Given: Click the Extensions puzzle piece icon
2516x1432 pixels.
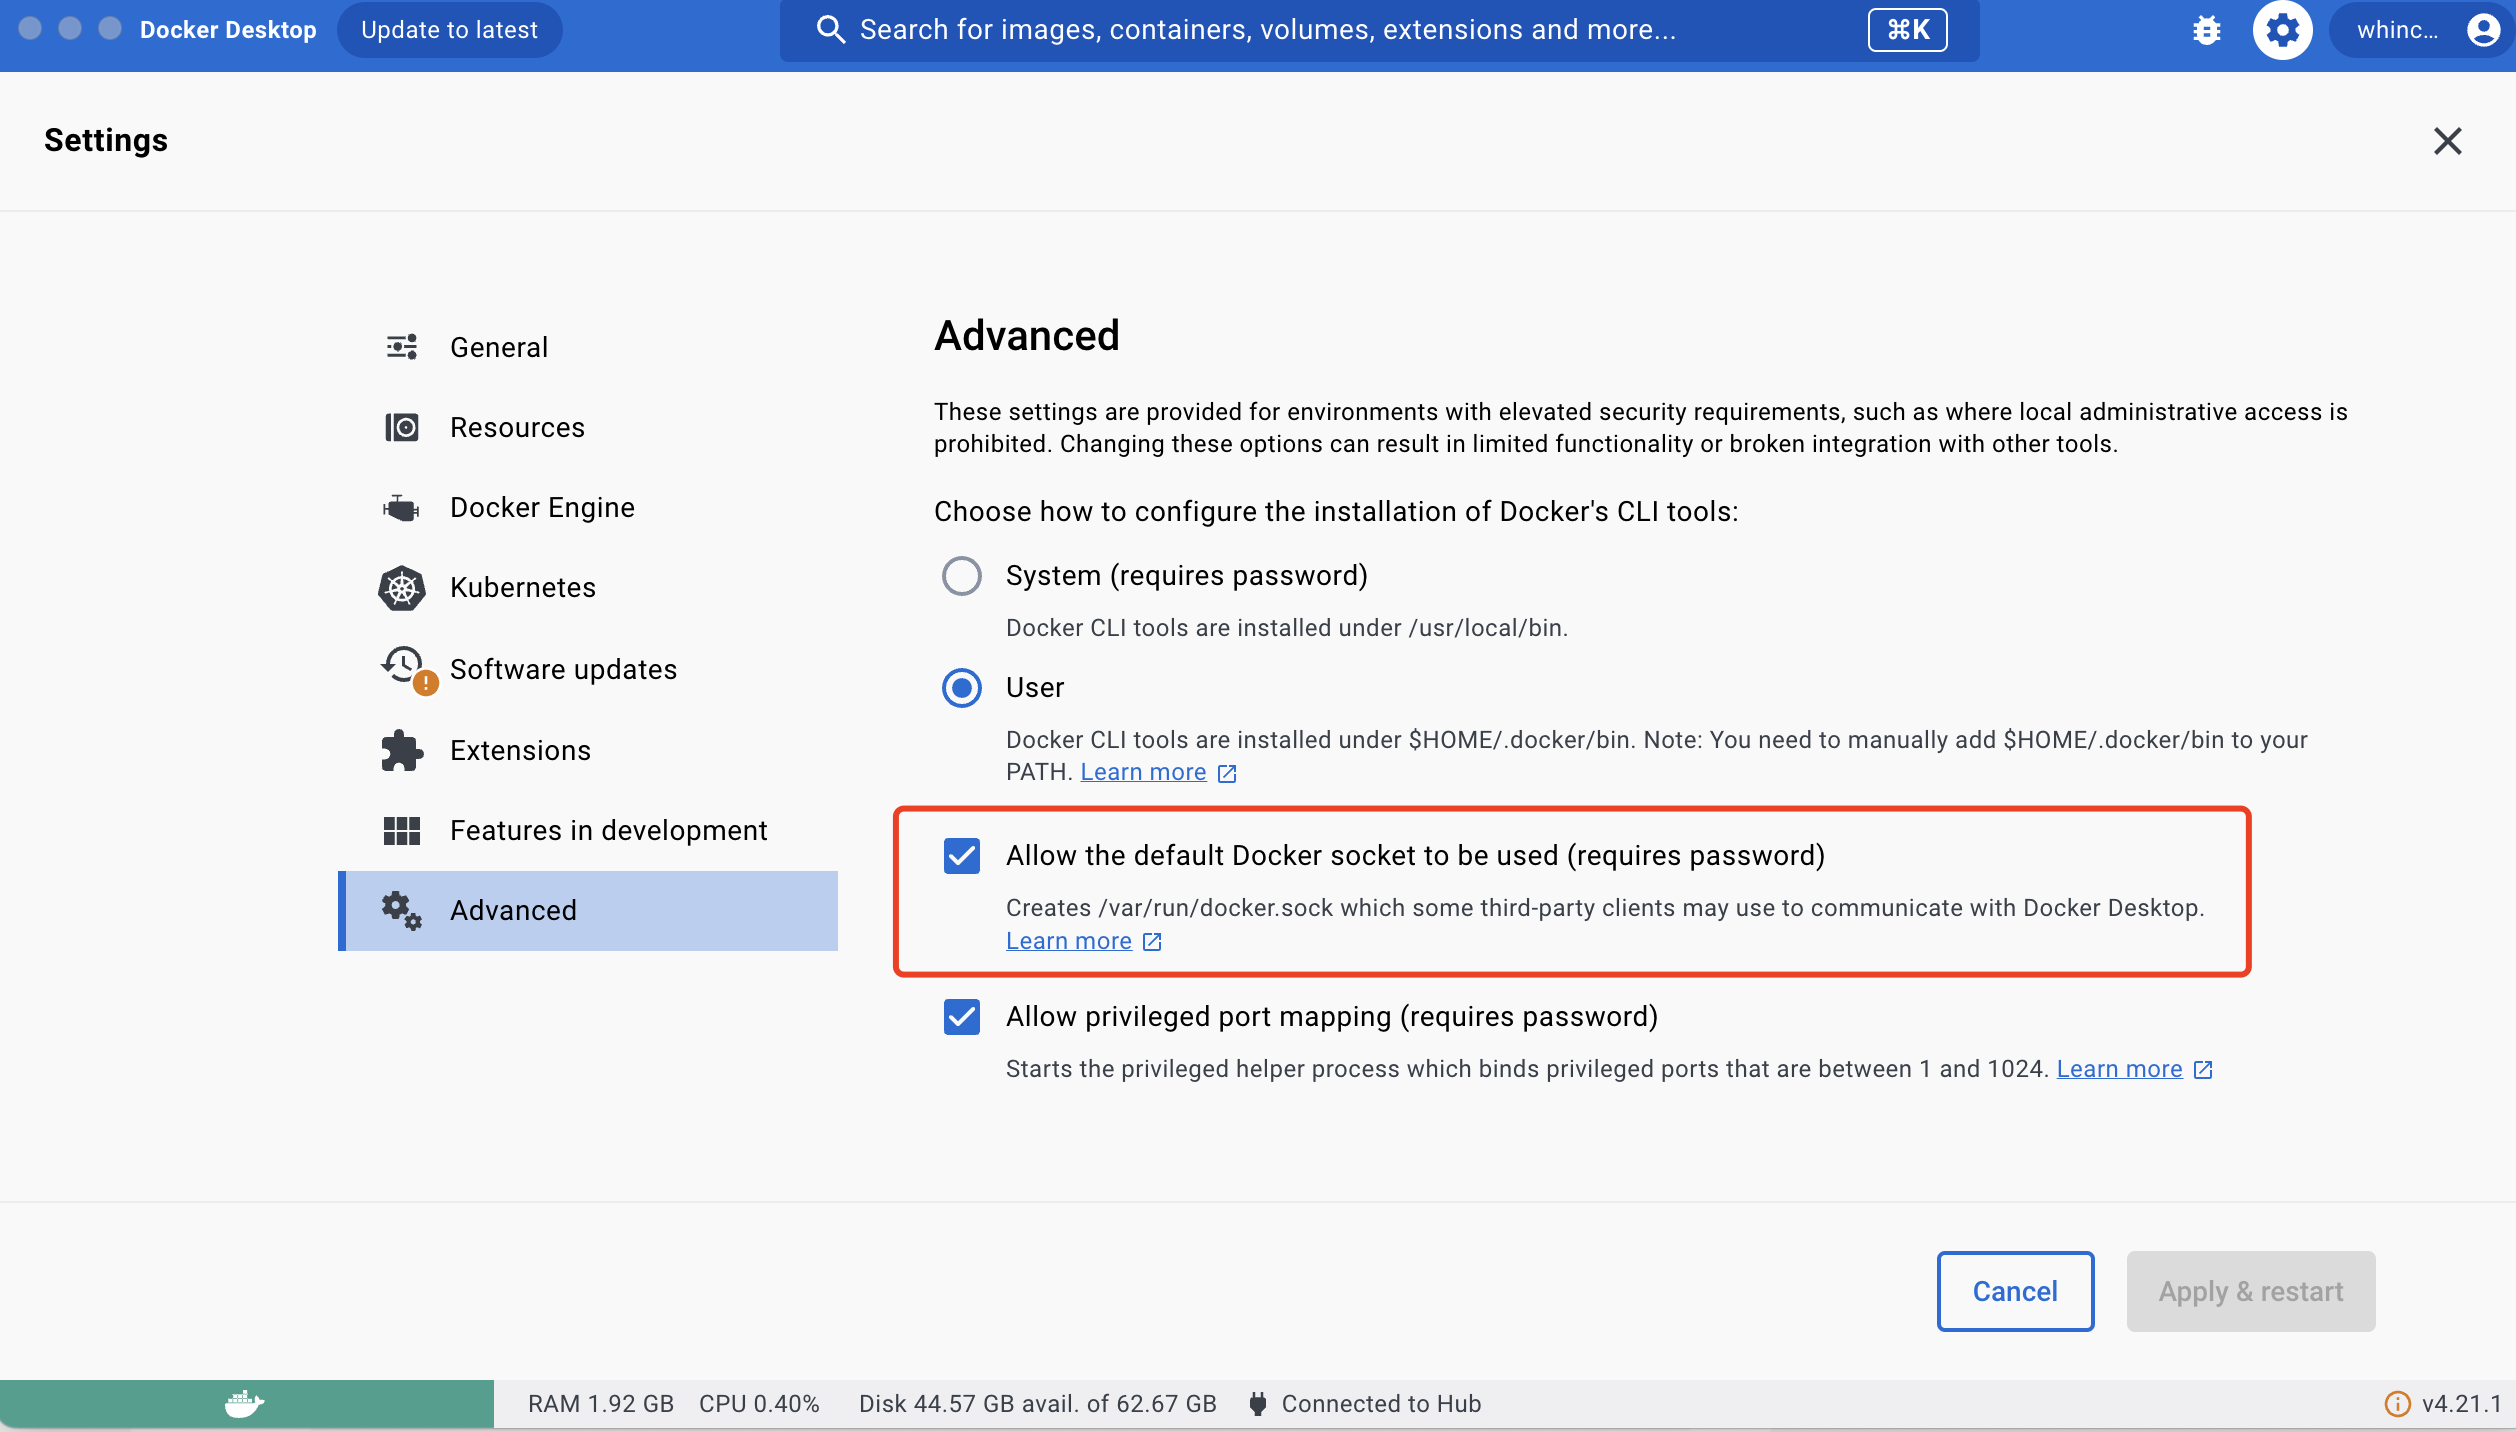Looking at the screenshot, I should coord(402,751).
